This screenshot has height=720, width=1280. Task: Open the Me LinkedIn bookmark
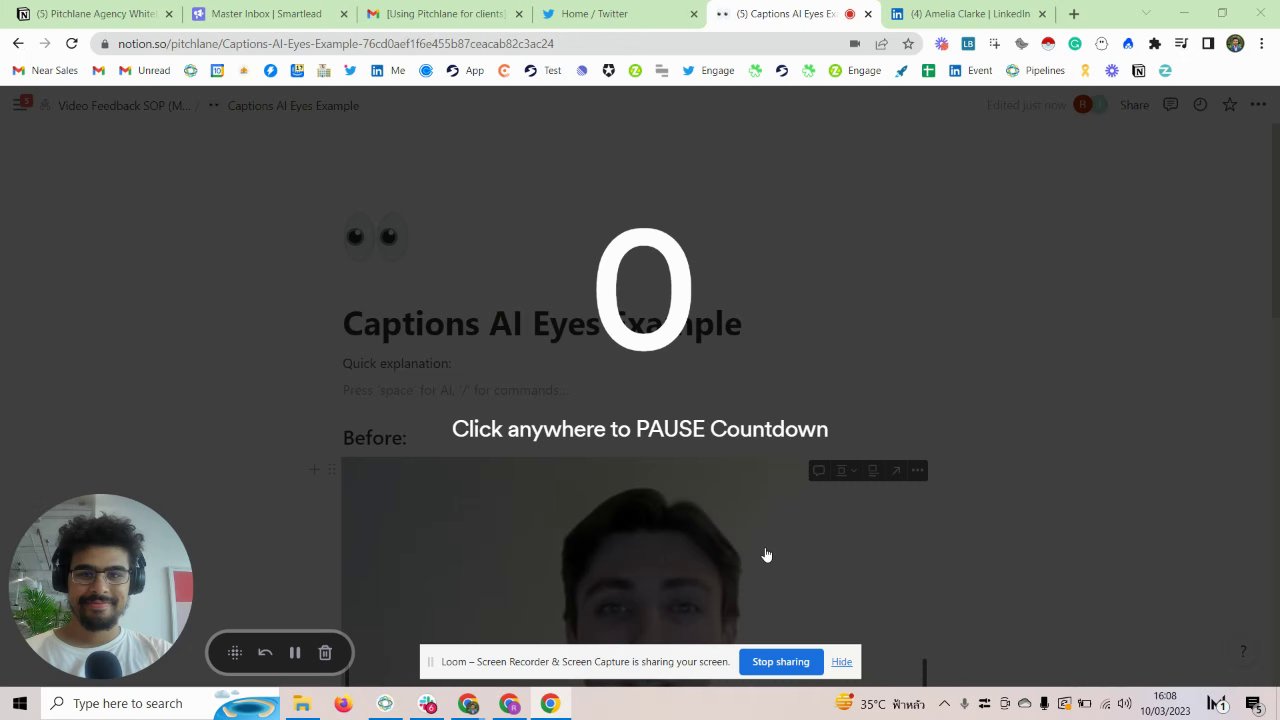click(388, 71)
